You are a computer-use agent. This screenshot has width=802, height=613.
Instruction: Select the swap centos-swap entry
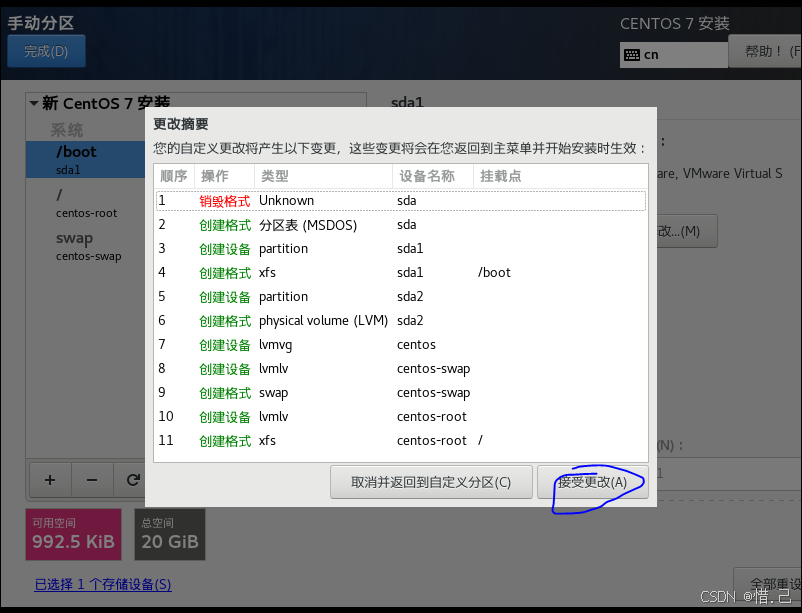click(85, 246)
